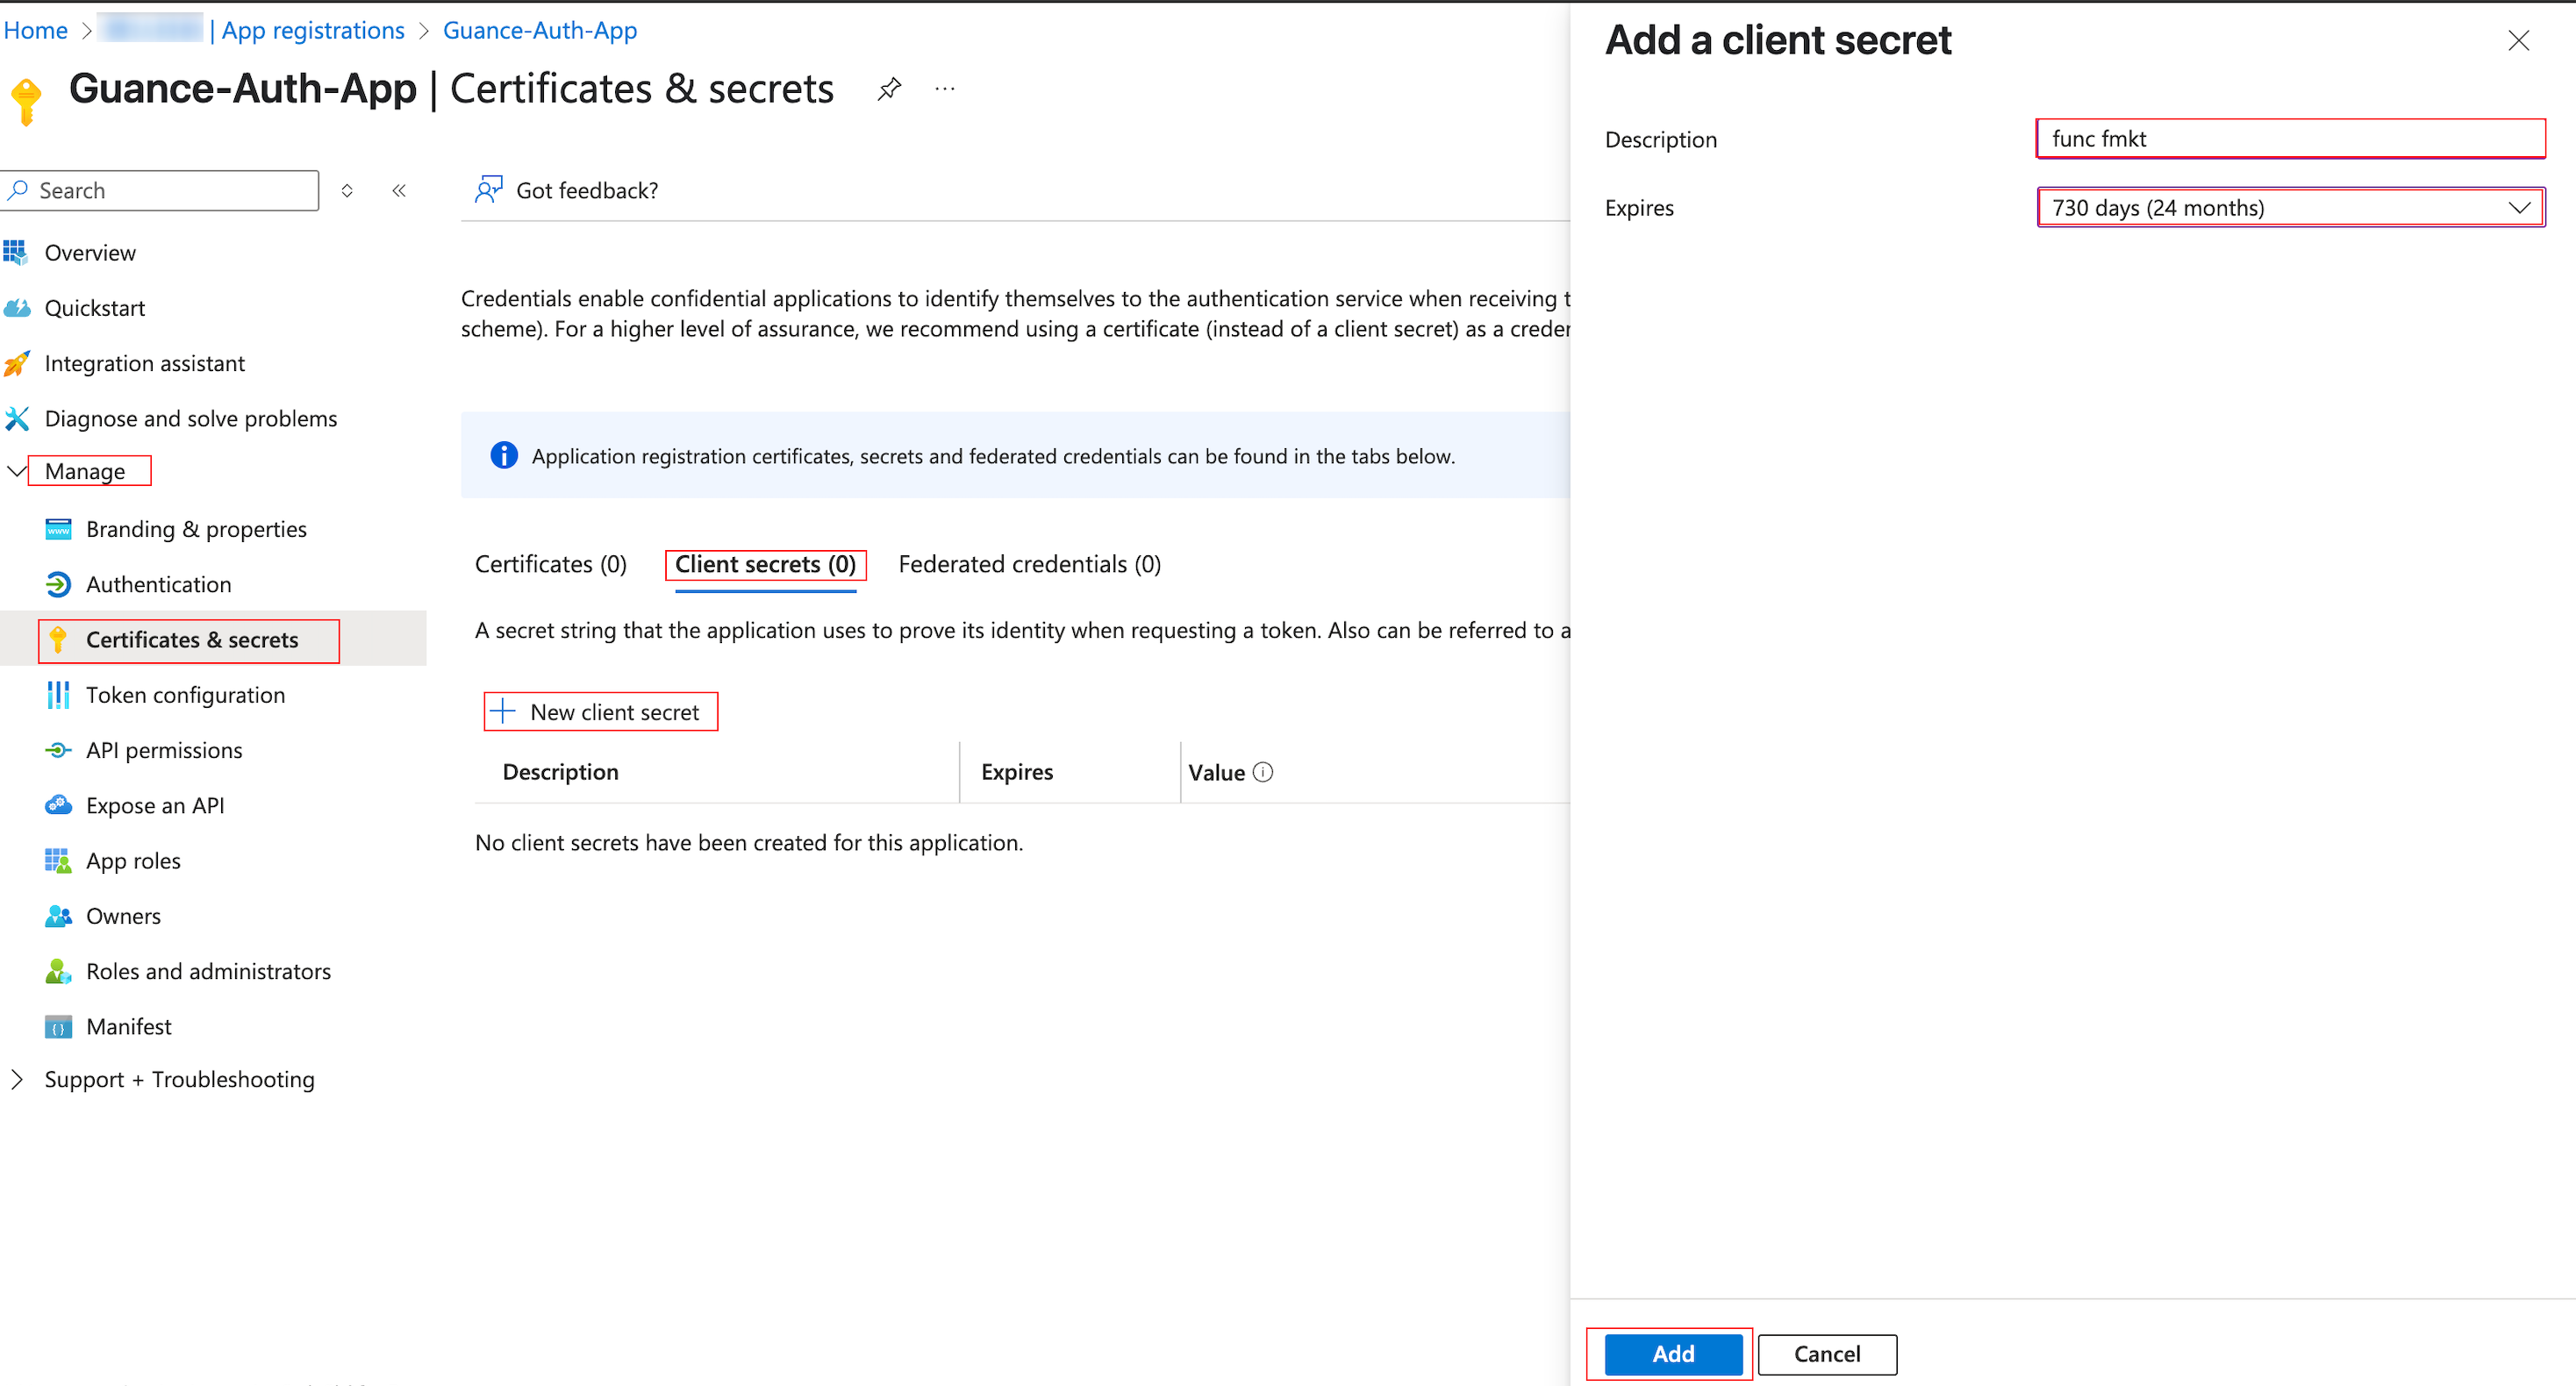Click the Got feedback icon
2576x1386 pixels.
tap(488, 190)
